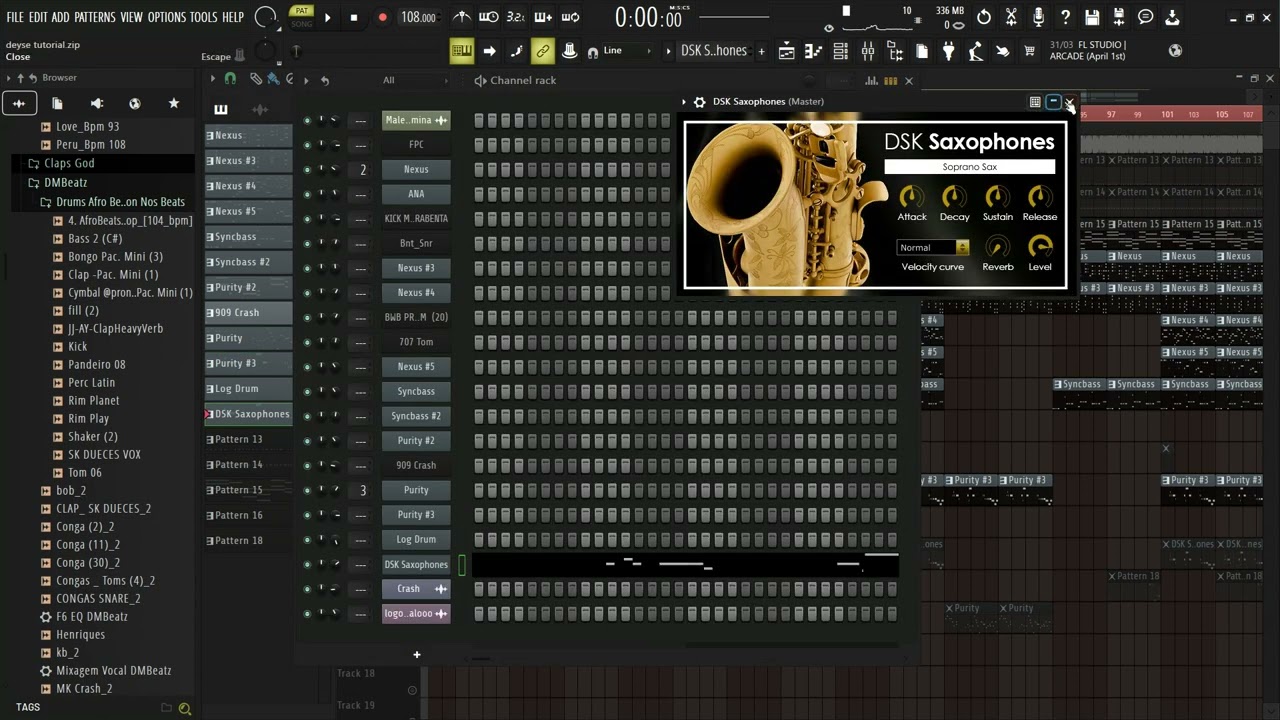Click the Undo history circular arrow icon
The image size is (1280, 720).
[984, 17]
